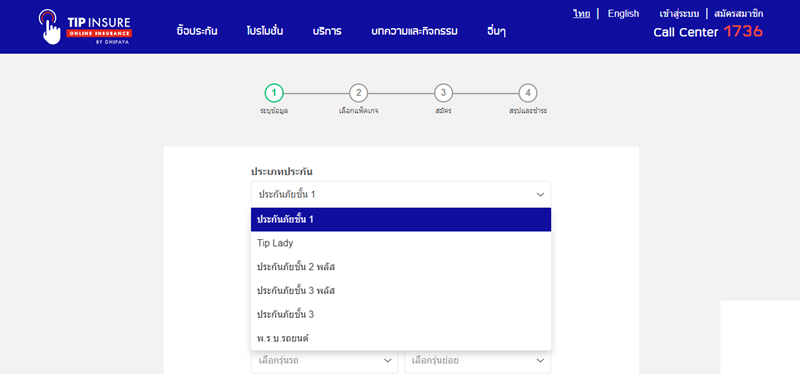Click the ประเภทประกัน dropdown chevron arrow
Screen dimensions: 800x374
(x=540, y=195)
